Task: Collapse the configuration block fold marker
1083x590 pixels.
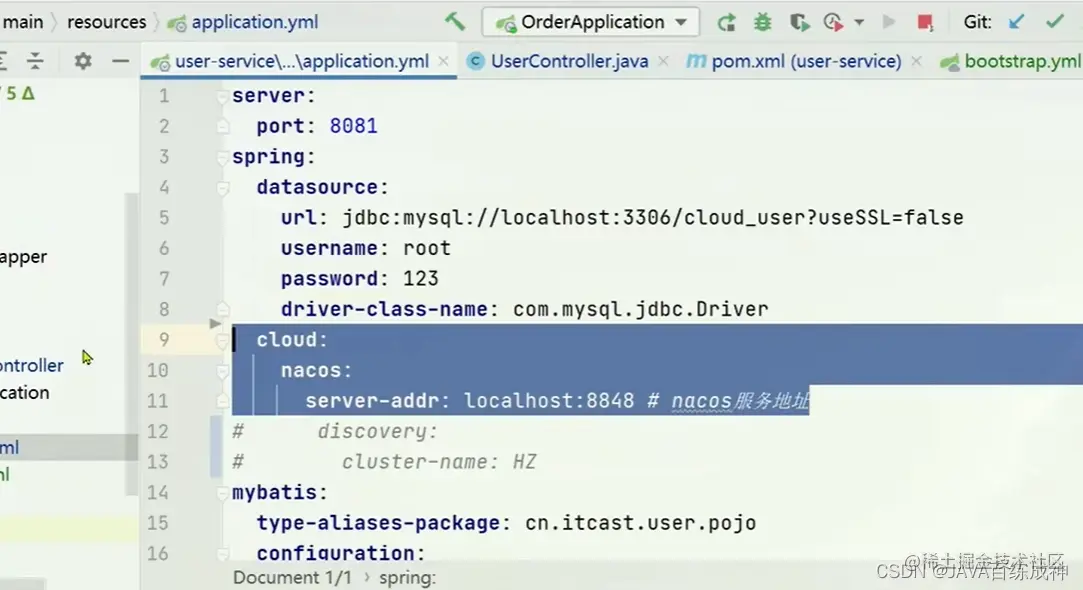Action: point(222,553)
